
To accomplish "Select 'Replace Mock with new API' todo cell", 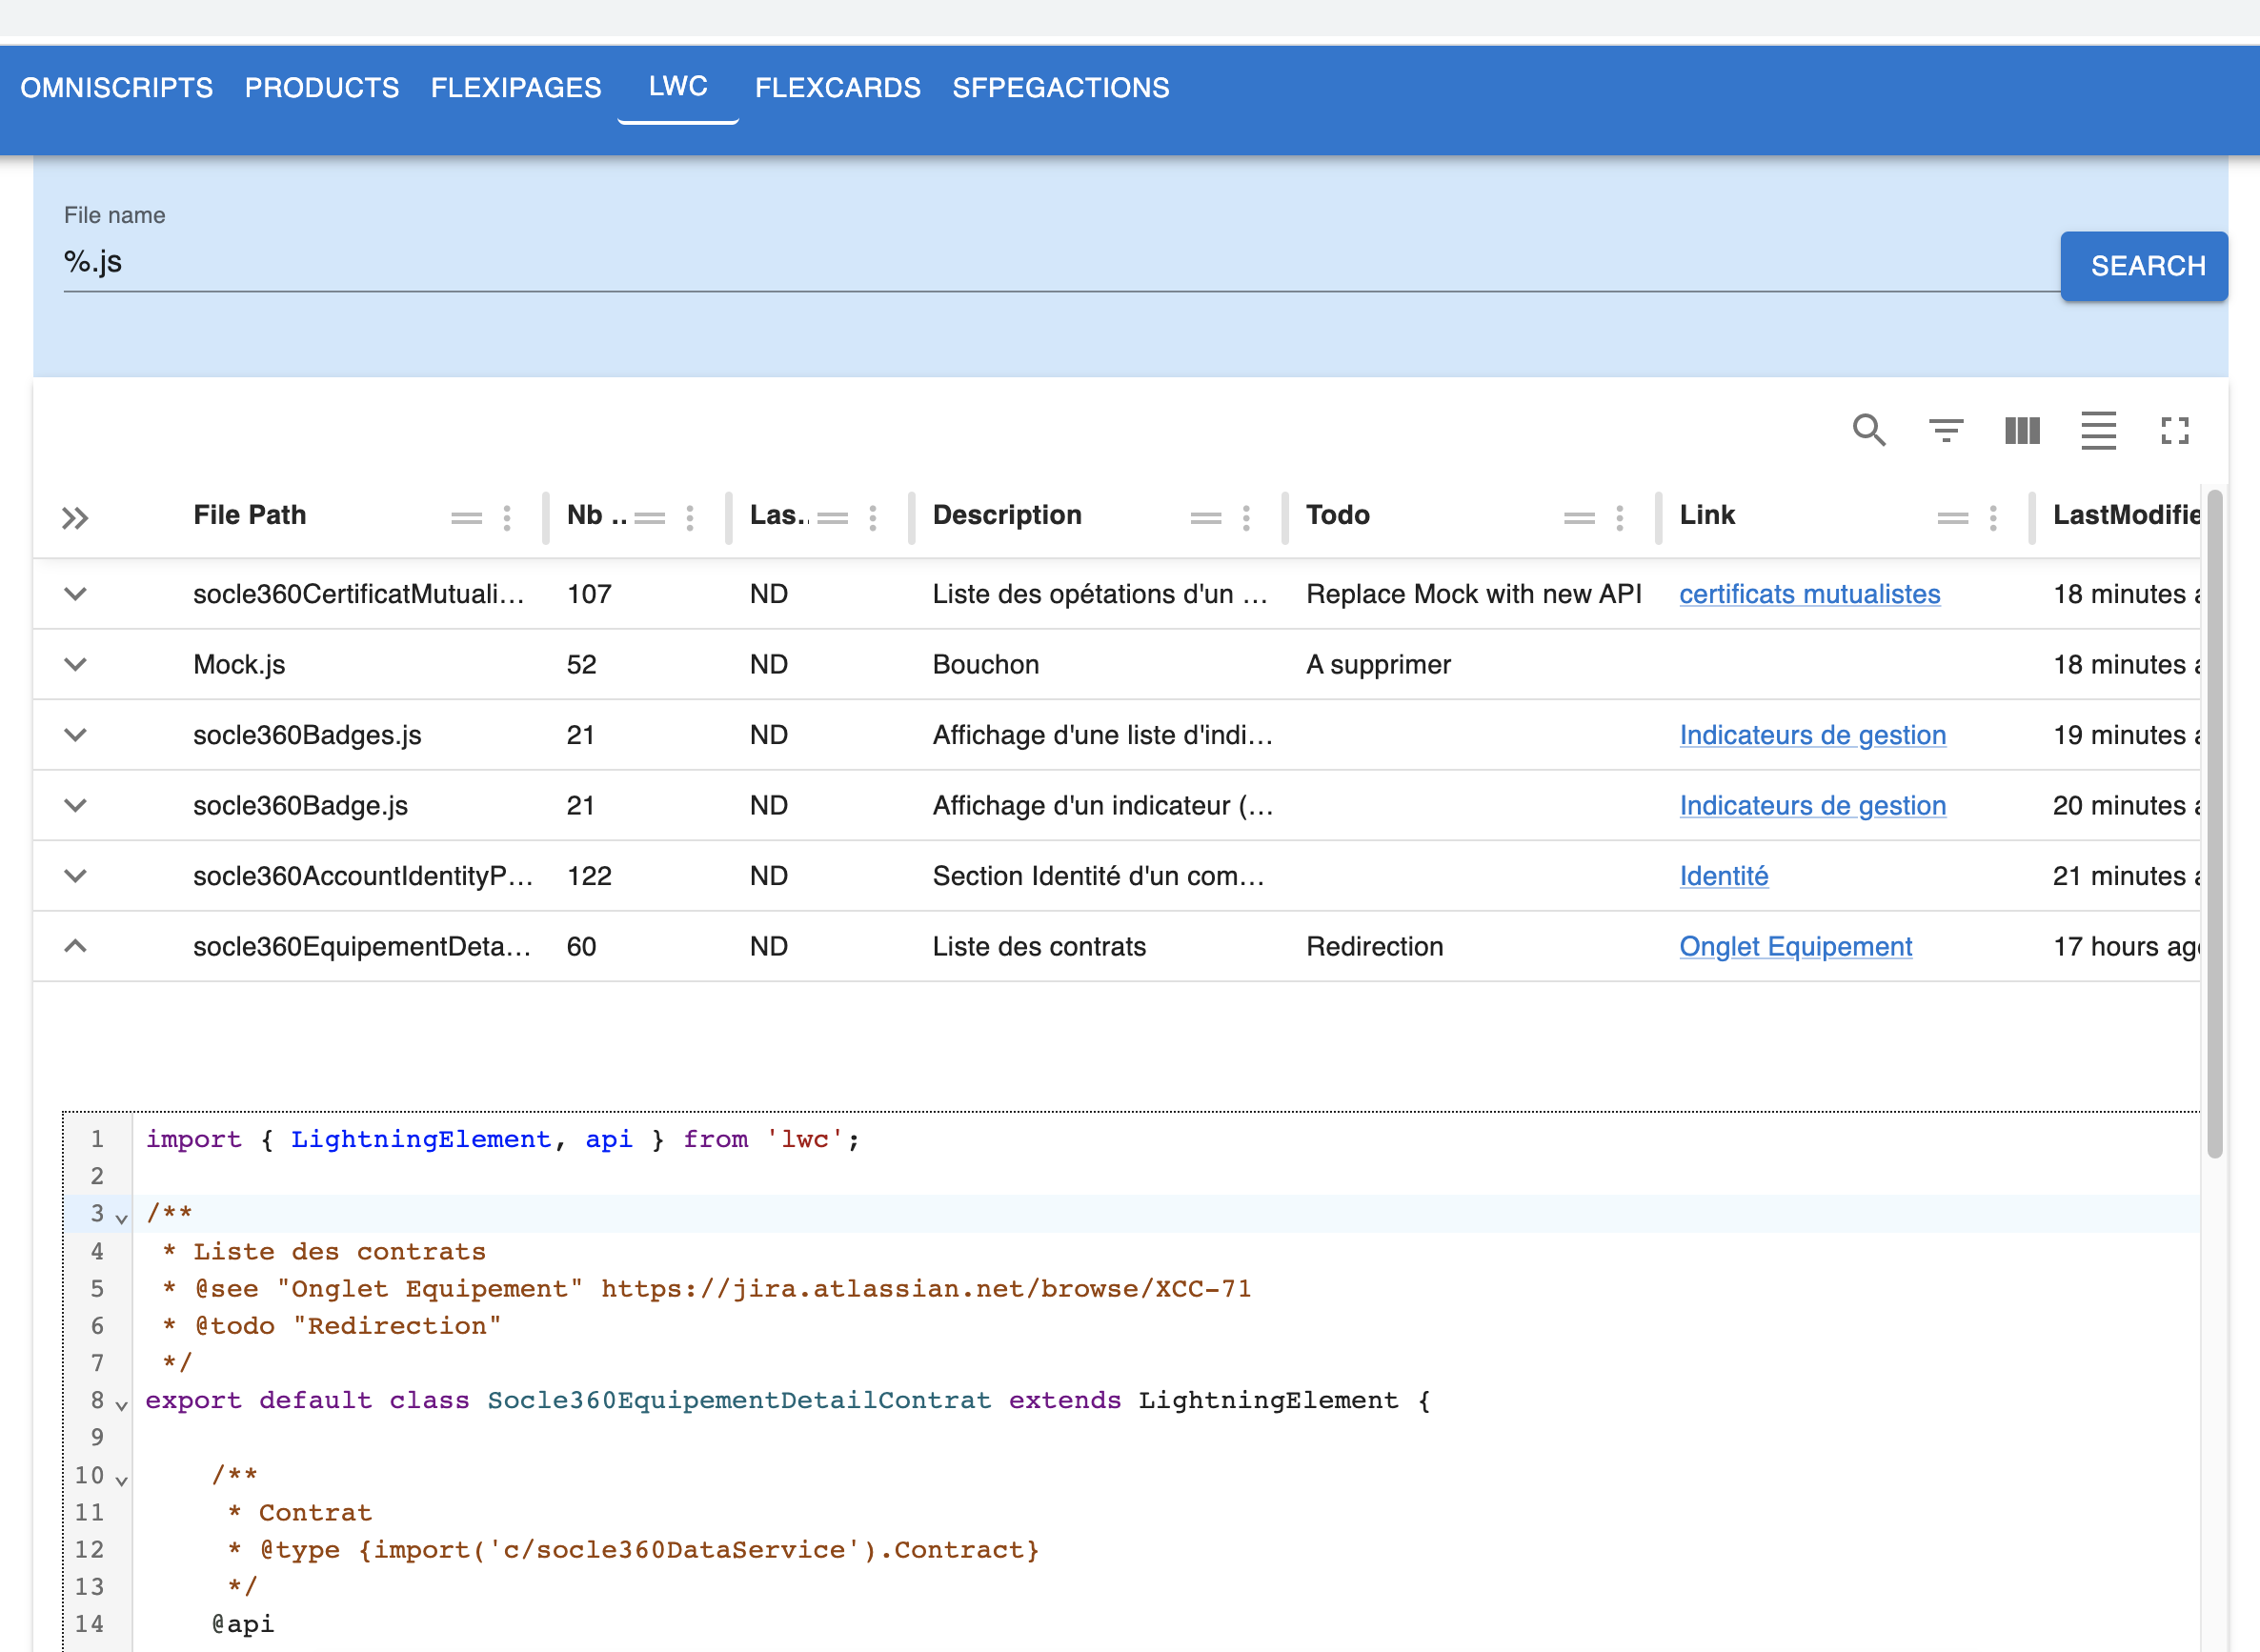I will 1474,594.
